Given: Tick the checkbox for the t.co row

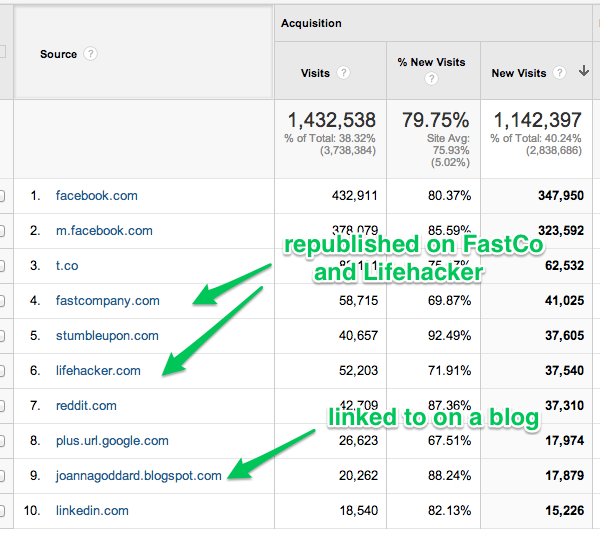Looking at the screenshot, I should point(2,266).
